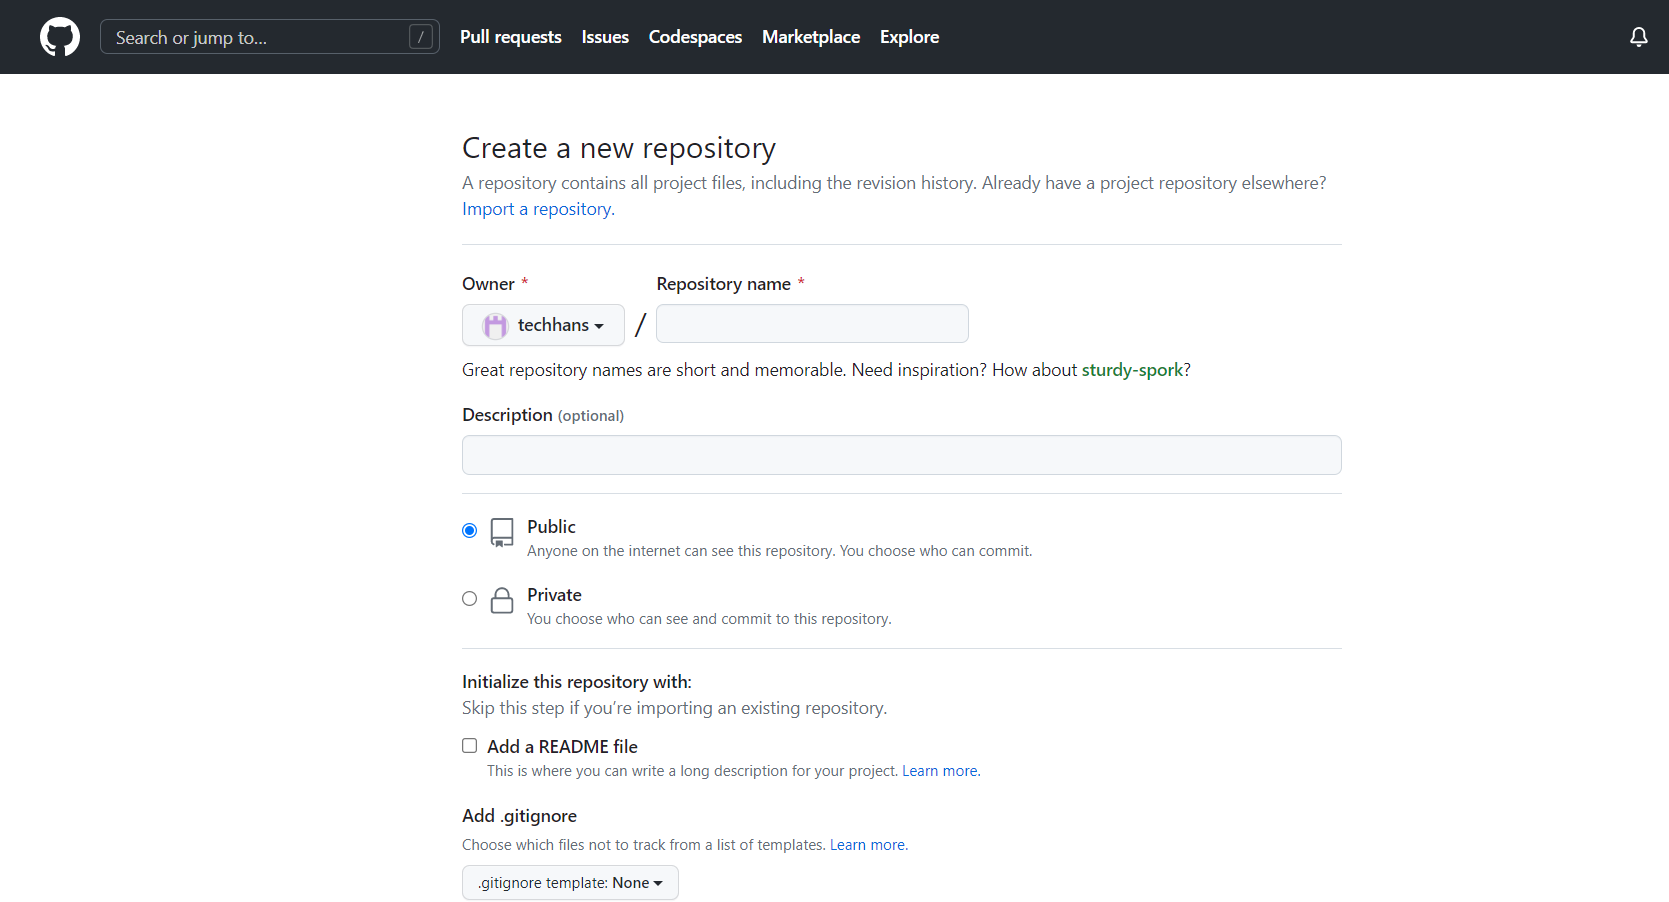Click the Add .gitignore heading
Viewport: 1669px width, 902px height.
519,816
